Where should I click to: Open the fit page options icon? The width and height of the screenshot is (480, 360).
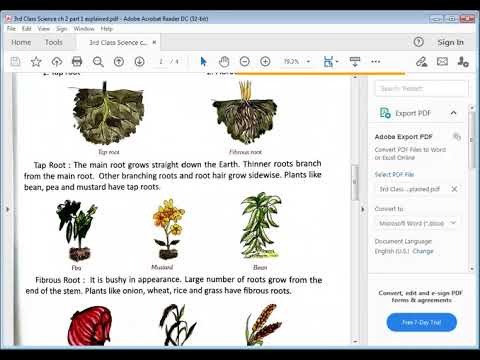[x=330, y=62]
